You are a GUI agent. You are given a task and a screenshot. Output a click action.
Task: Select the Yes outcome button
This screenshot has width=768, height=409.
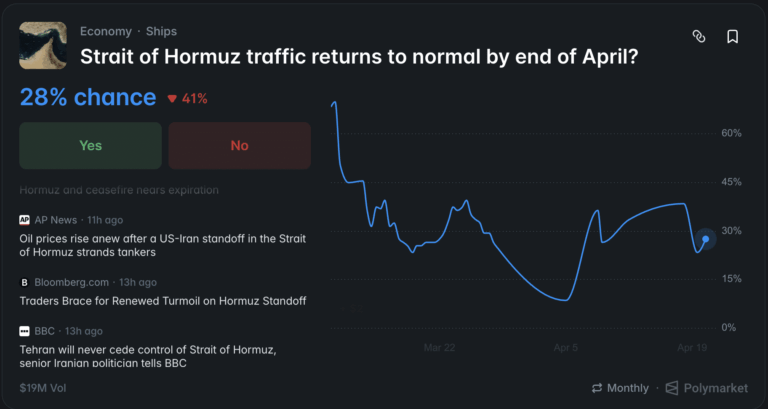[x=90, y=146]
